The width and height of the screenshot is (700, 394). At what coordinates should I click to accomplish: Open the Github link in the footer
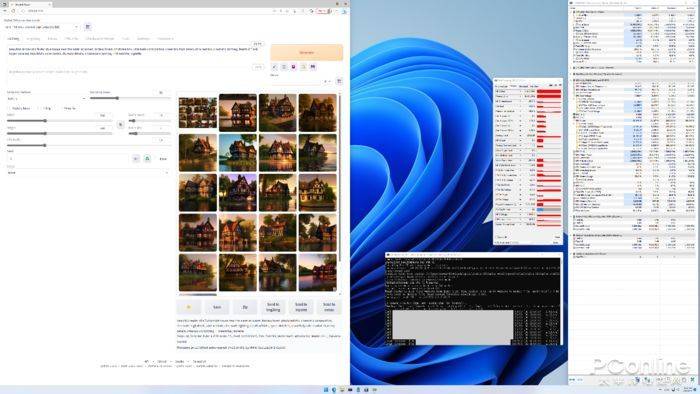(x=162, y=361)
